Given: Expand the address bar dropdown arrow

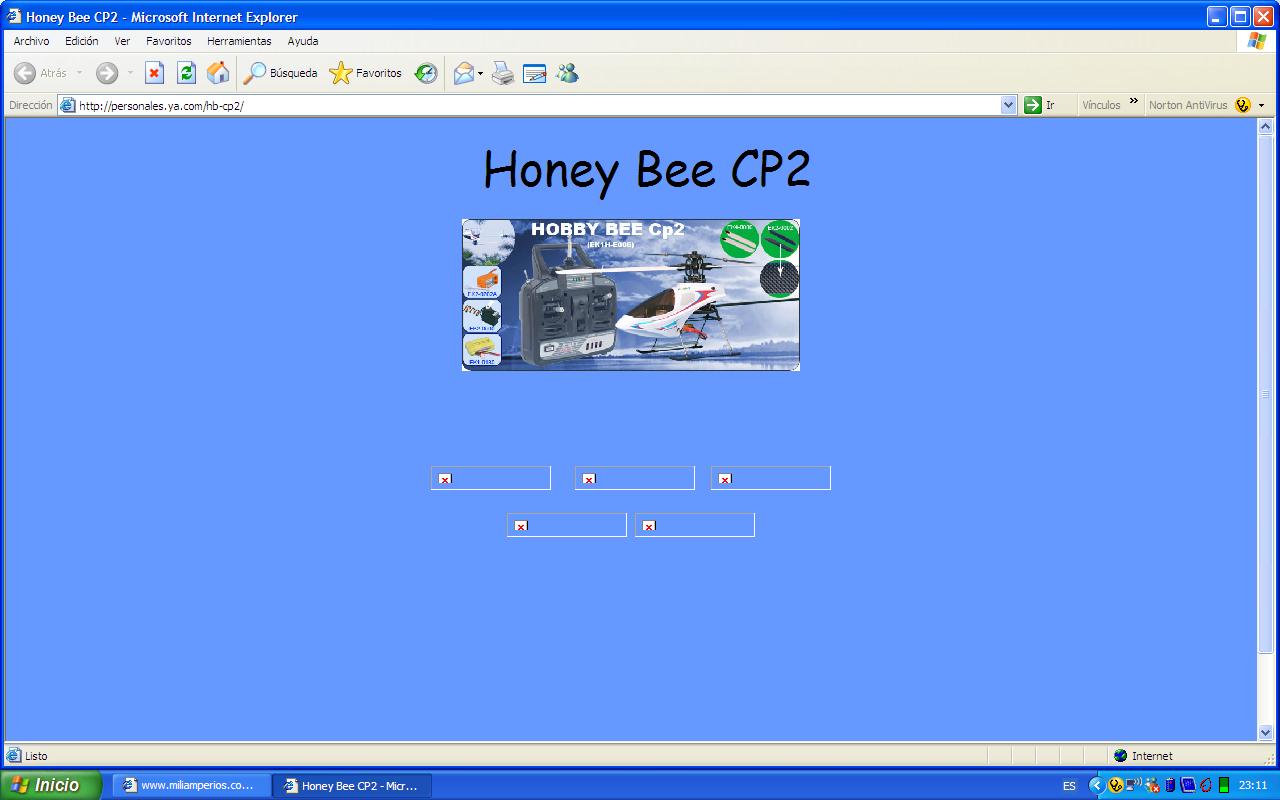Looking at the screenshot, I should point(1008,105).
